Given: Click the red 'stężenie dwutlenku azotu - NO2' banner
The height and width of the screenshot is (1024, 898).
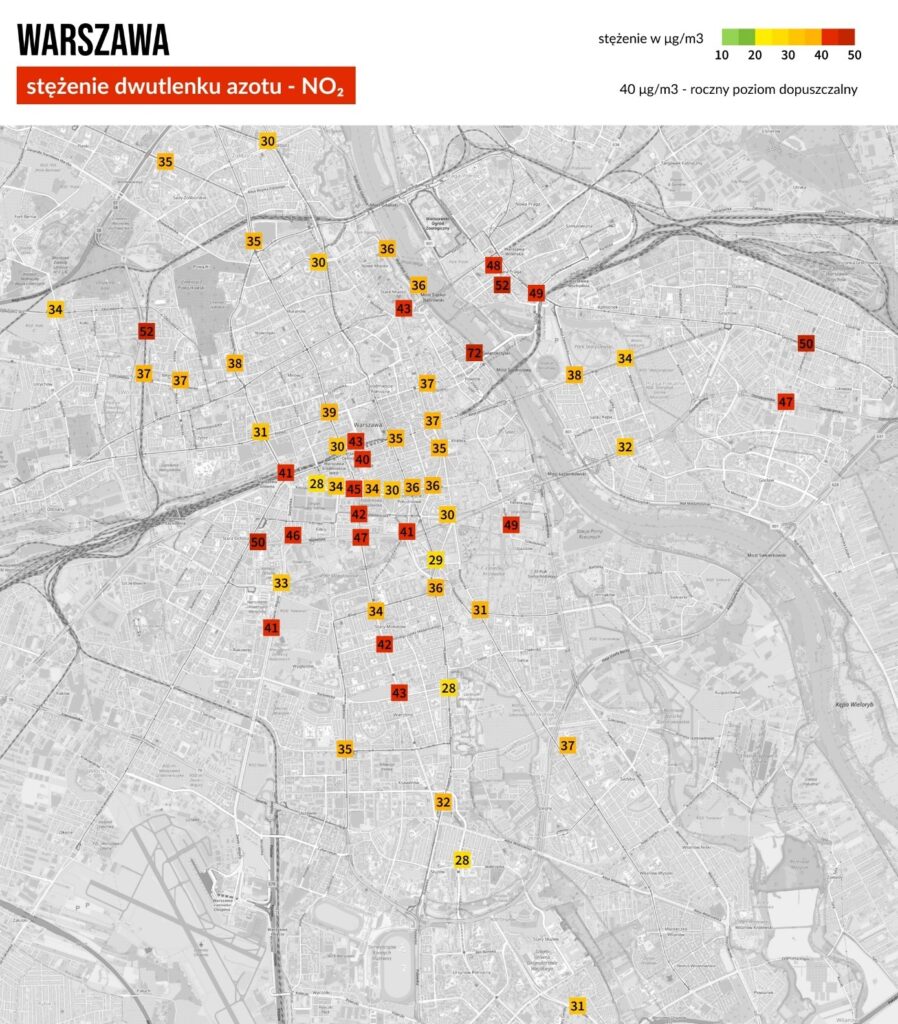Looking at the screenshot, I should point(186,86).
